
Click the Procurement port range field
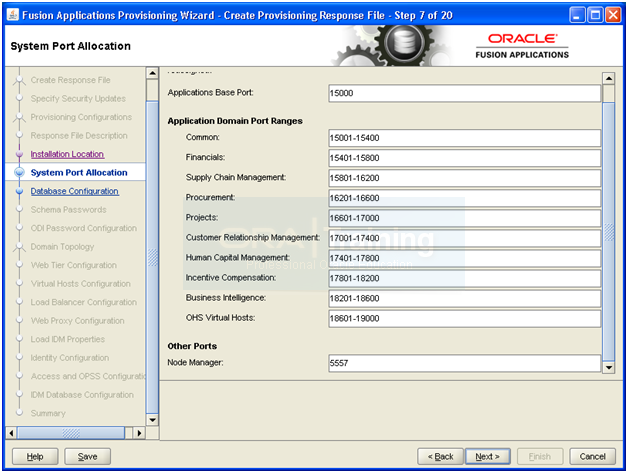(464, 198)
